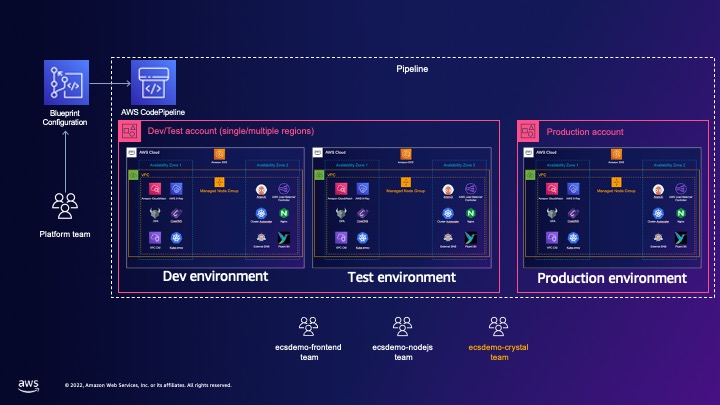Click the ecsdemo-crystal team icon
The width and height of the screenshot is (720, 405).
(498, 326)
